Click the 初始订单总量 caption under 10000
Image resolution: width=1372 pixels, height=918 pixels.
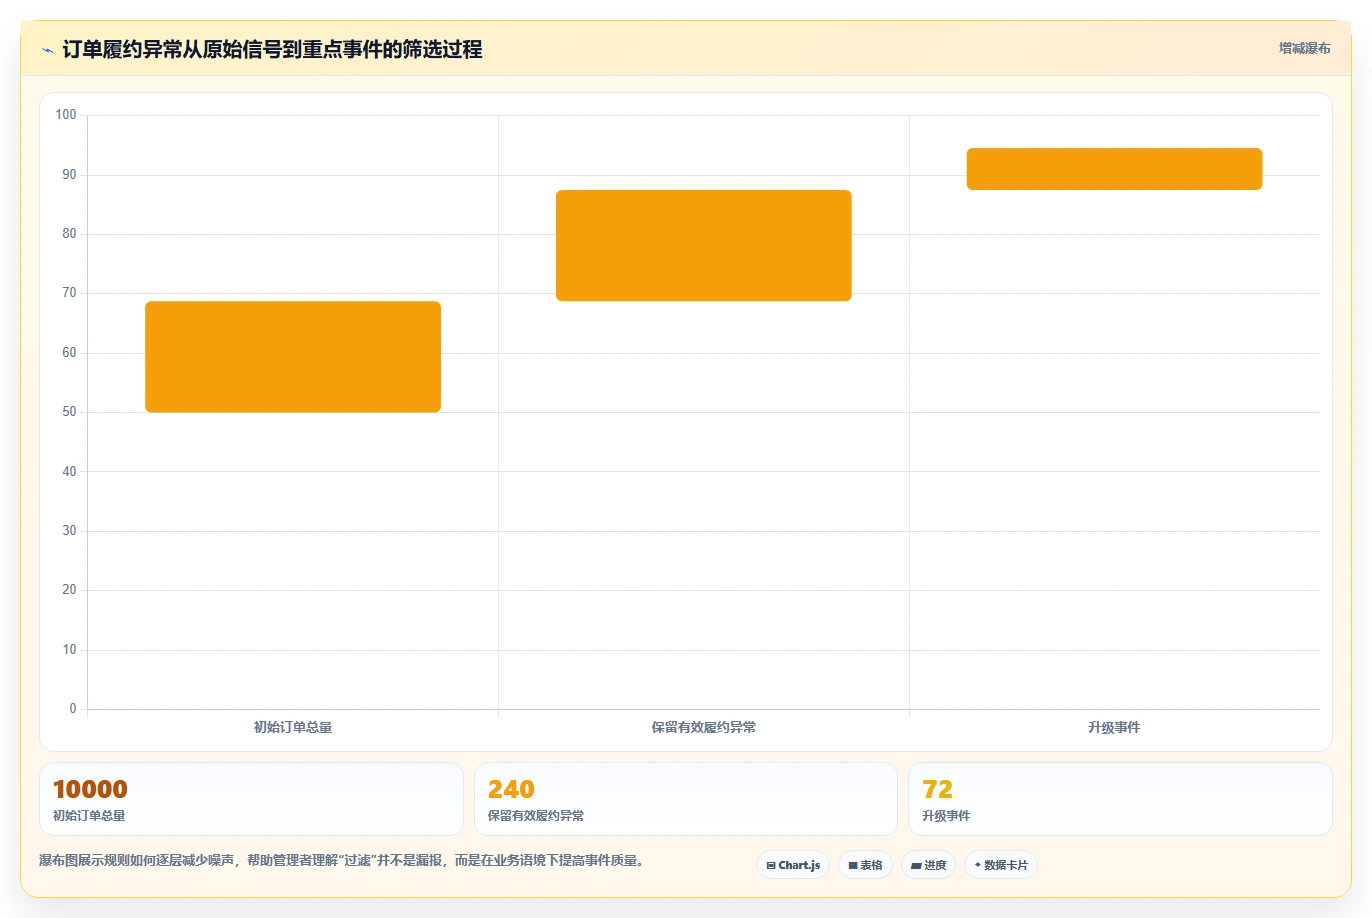pos(89,816)
